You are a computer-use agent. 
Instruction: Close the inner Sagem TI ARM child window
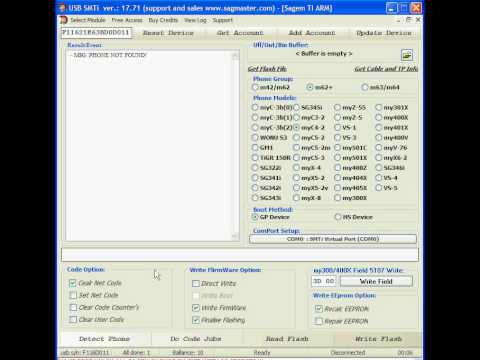[418, 20]
